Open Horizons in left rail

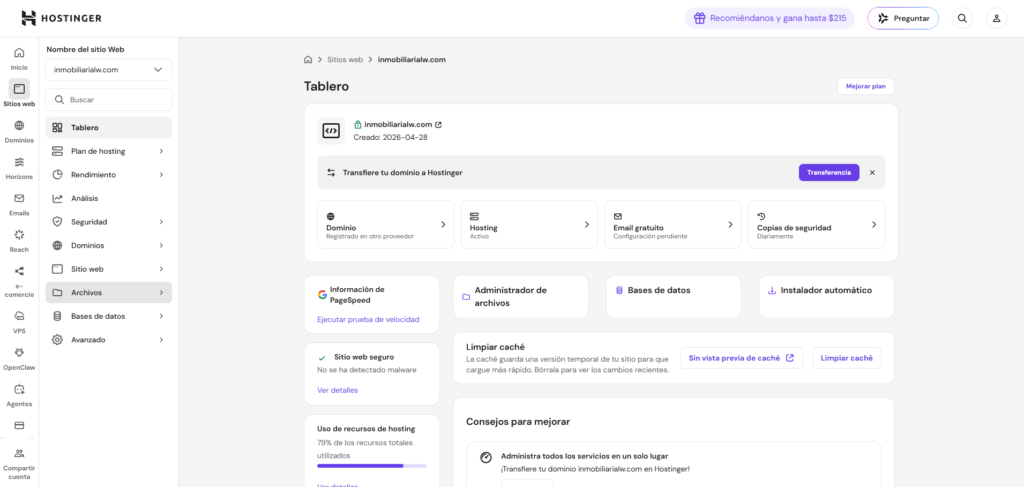(x=19, y=167)
